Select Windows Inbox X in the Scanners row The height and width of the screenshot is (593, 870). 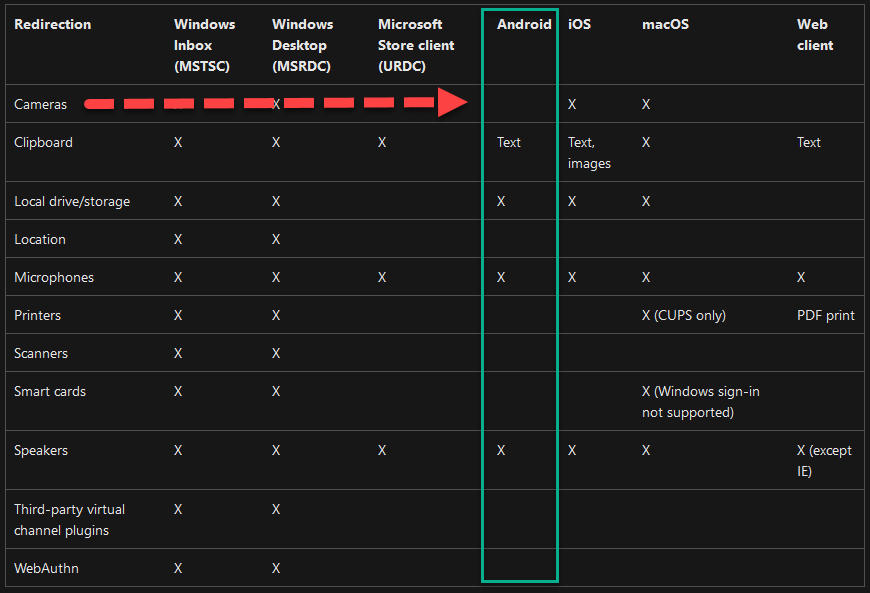(178, 353)
